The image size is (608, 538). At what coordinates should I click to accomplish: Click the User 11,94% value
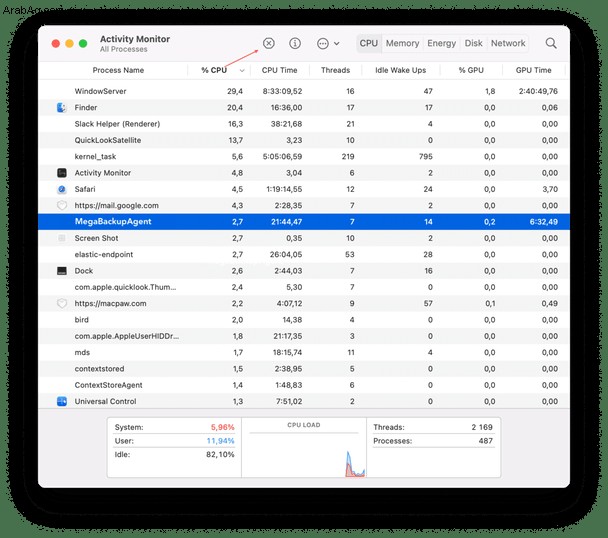[x=220, y=441]
